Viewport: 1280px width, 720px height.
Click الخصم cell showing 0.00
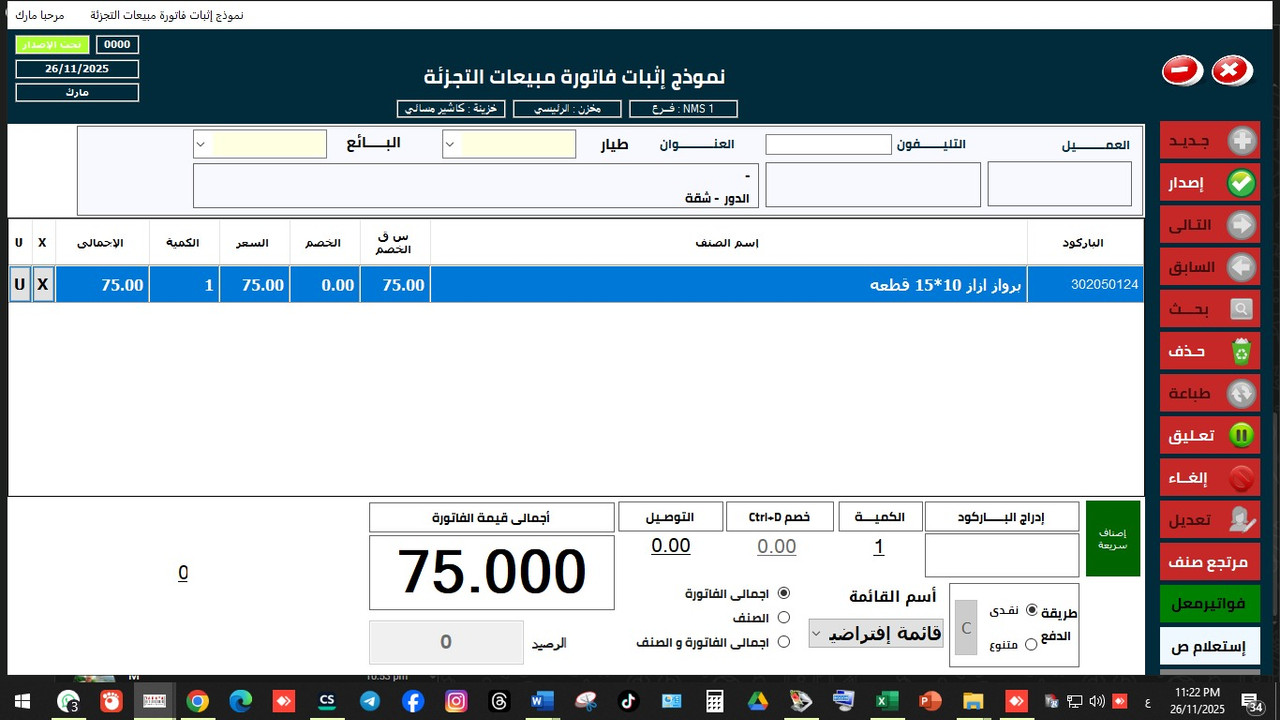click(325, 285)
